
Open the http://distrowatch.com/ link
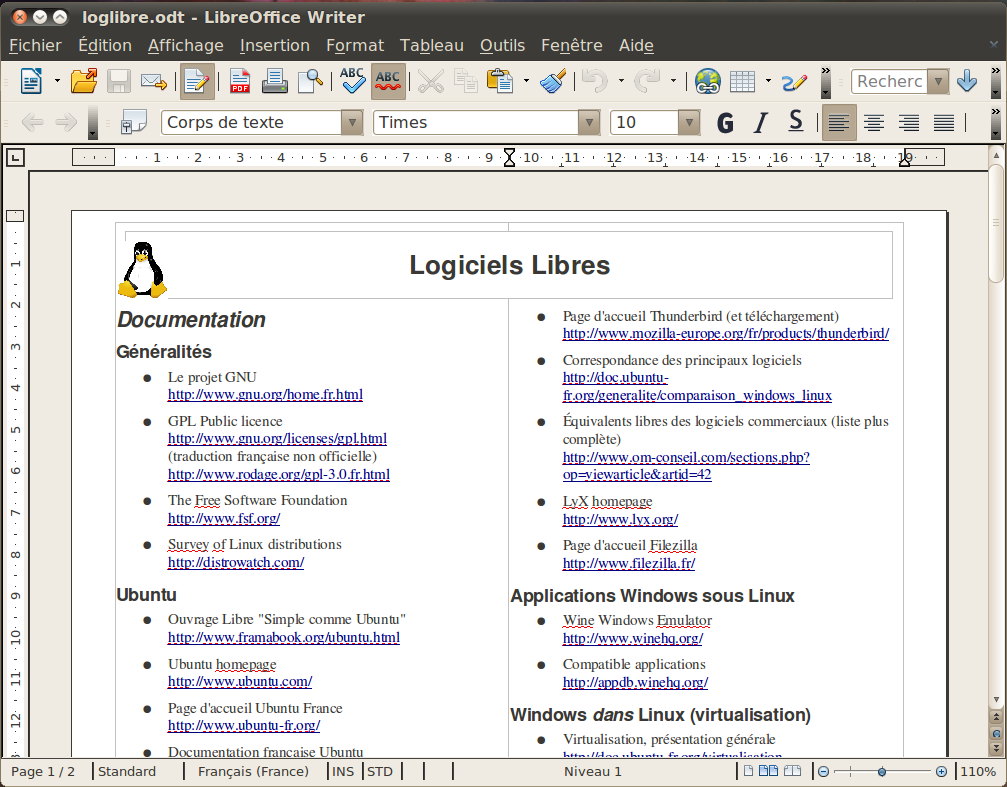pyautogui.click(x=235, y=562)
